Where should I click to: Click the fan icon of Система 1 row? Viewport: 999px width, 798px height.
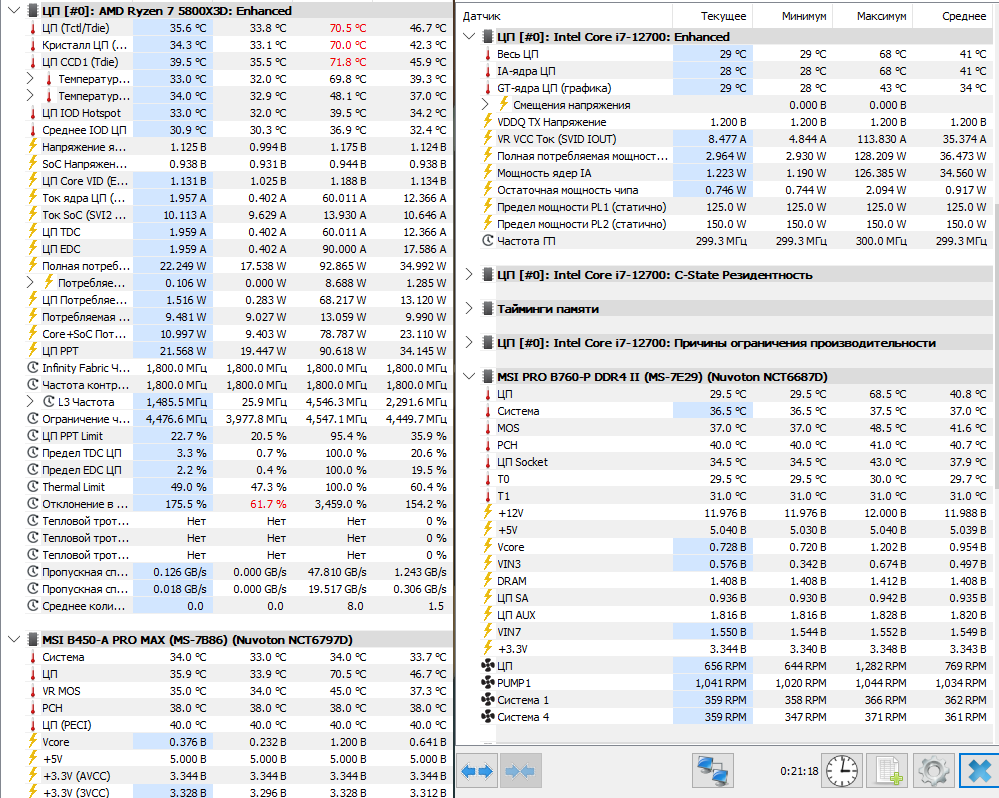point(488,700)
